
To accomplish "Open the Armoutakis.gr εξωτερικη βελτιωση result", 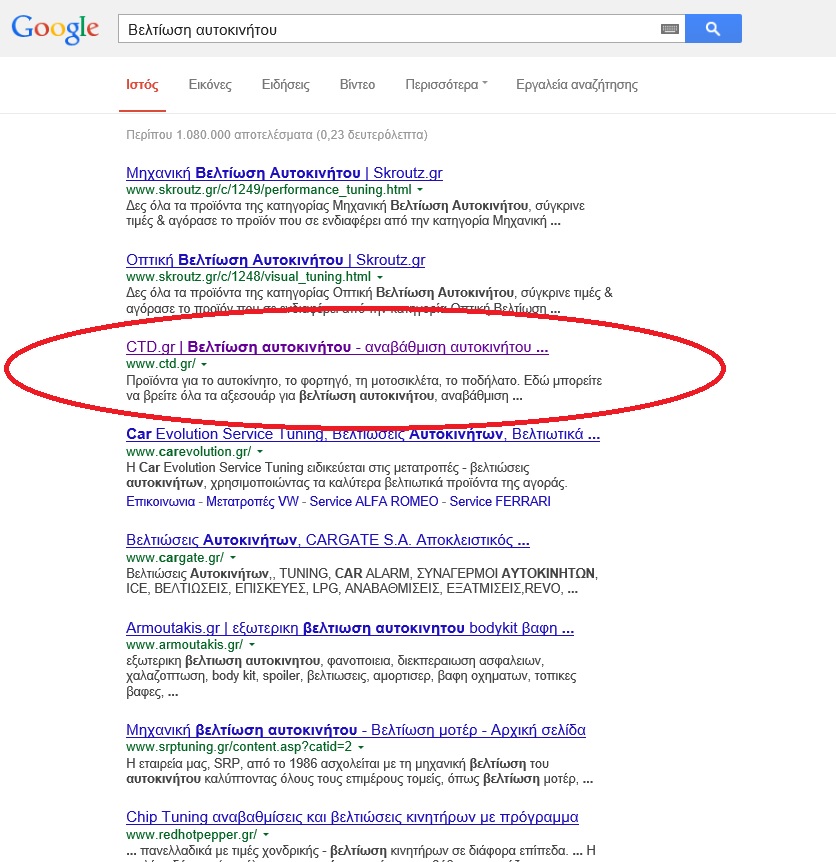I will (x=350, y=628).
